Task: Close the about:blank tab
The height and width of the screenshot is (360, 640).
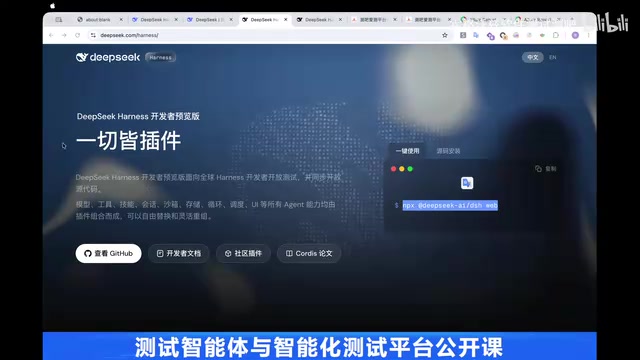Action: [121, 20]
